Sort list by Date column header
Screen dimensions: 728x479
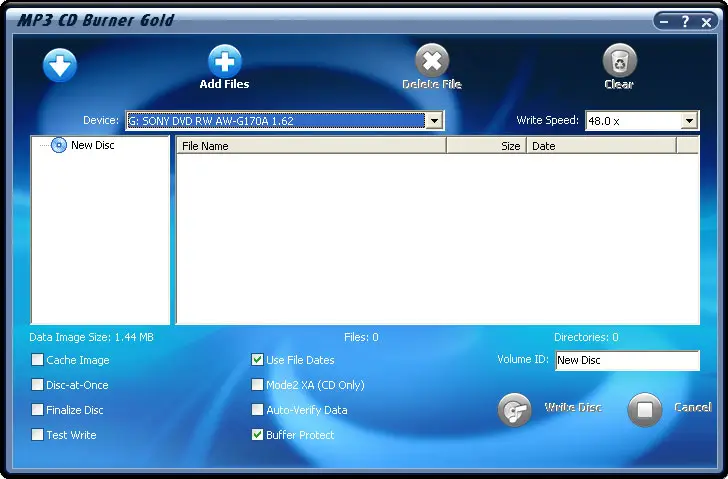coord(601,146)
